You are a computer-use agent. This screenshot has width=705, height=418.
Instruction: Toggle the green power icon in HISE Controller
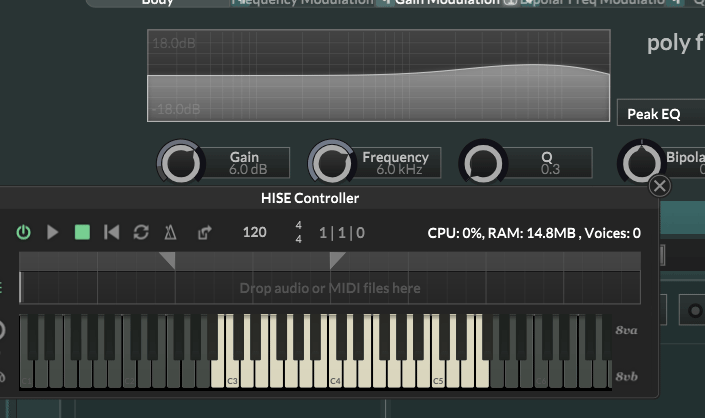point(24,232)
